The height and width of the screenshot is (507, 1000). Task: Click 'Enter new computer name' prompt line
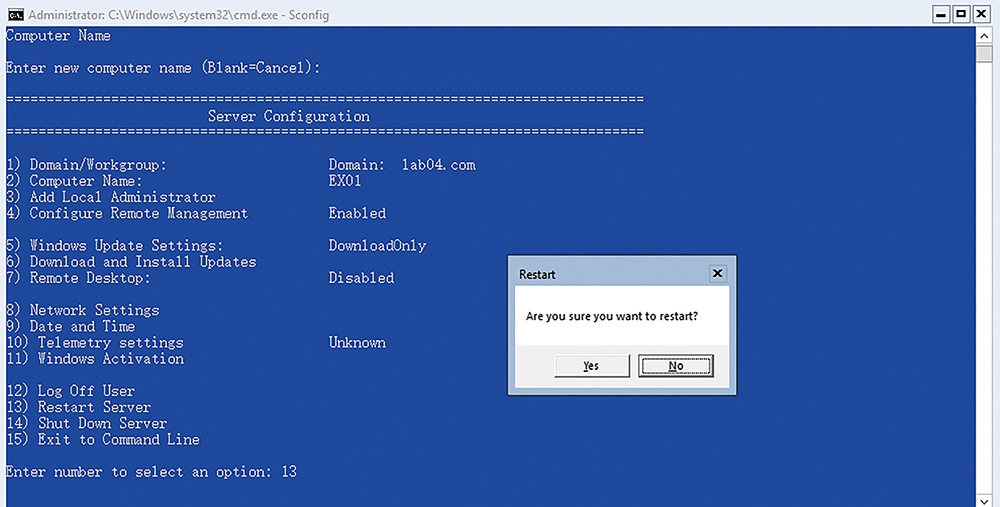pos(163,68)
